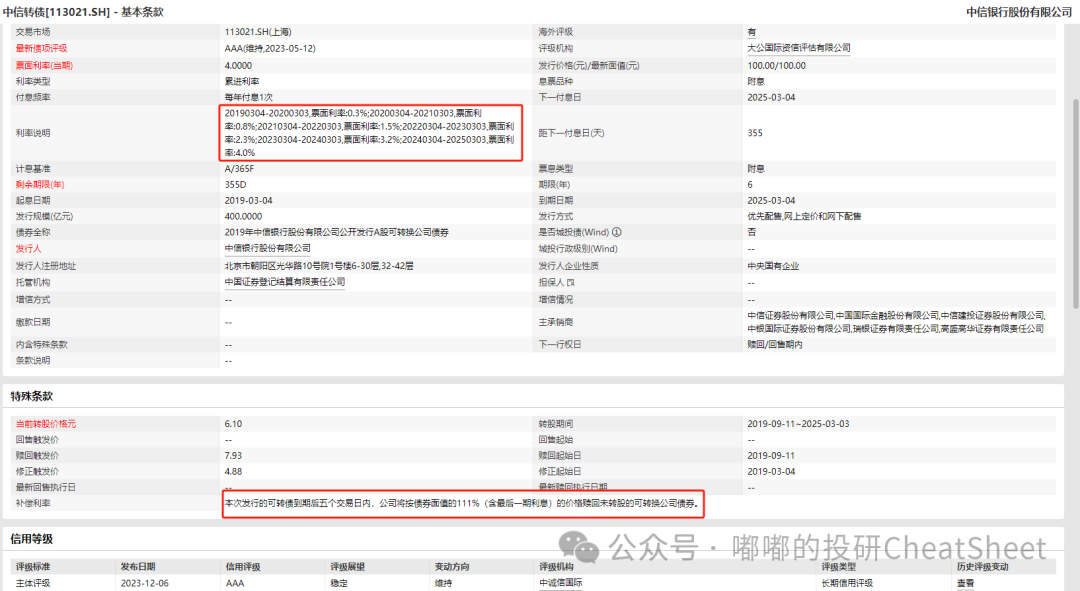Click column header 发布日期
The image size is (1080, 591).
[x=138, y=567]
